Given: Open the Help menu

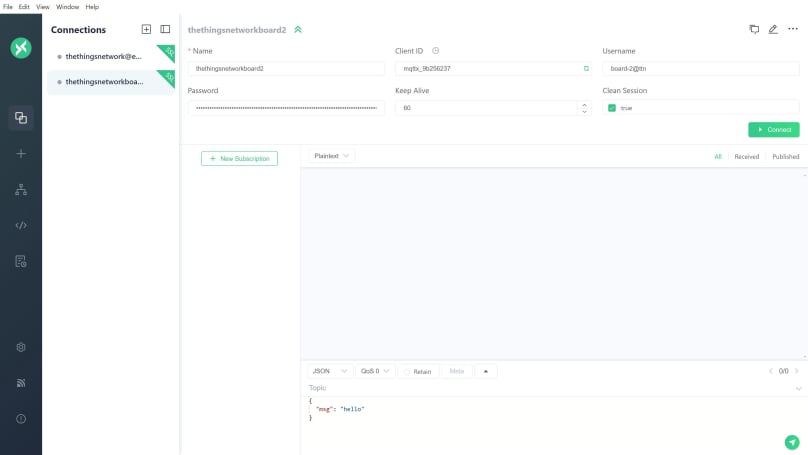Looking at the screenshot, I should [x=92, y=7].
